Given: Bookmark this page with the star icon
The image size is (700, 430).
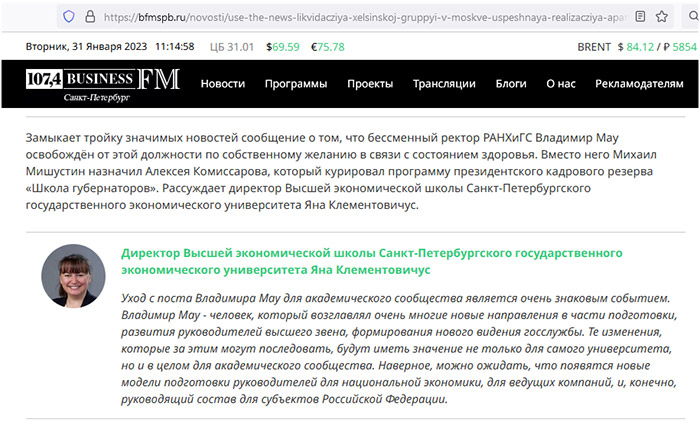Looking at the screenshot, I should tap(662, 17).
